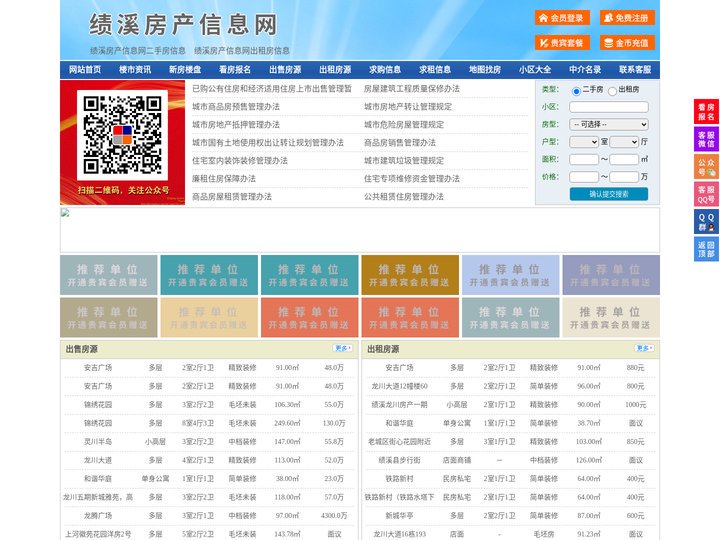The image size is (720, 540).
Task: Click the 客服QQ号 sidebar icon
Action: 706,194
